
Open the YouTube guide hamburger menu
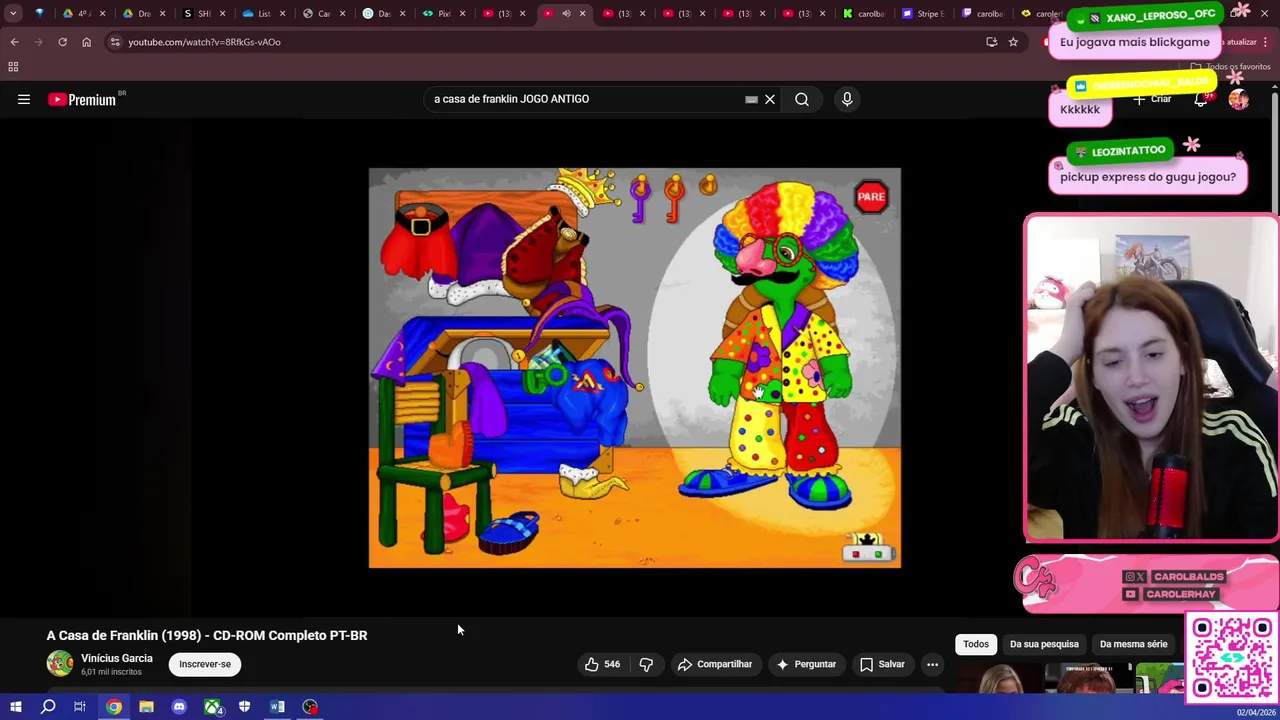click(x=24, y=99)
